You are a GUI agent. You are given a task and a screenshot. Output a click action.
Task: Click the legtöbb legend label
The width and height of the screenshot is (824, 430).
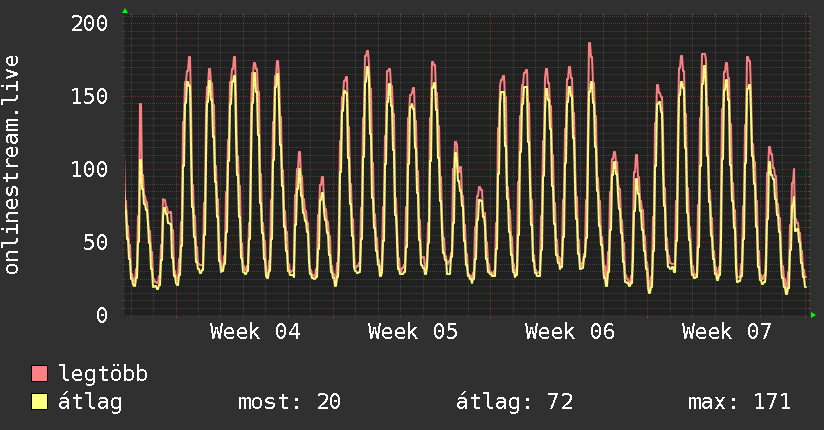(x=103, y=374)
